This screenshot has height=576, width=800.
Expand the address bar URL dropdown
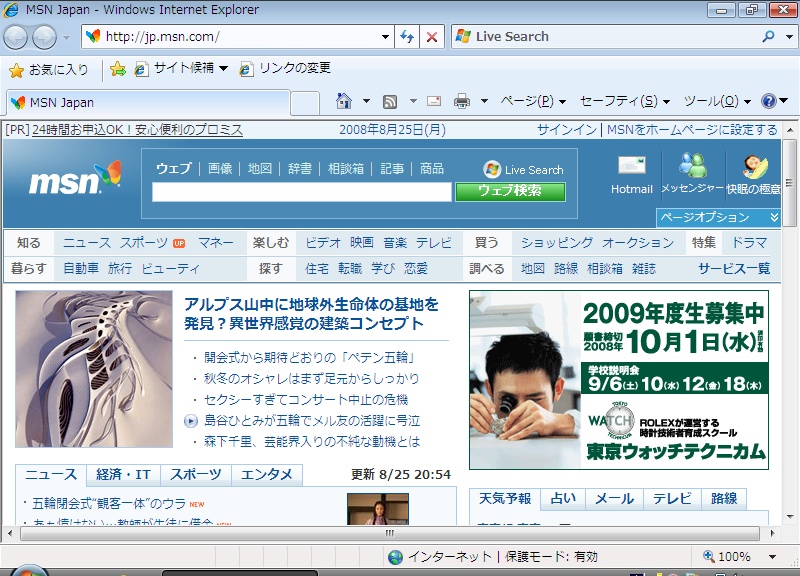point(386,37)
